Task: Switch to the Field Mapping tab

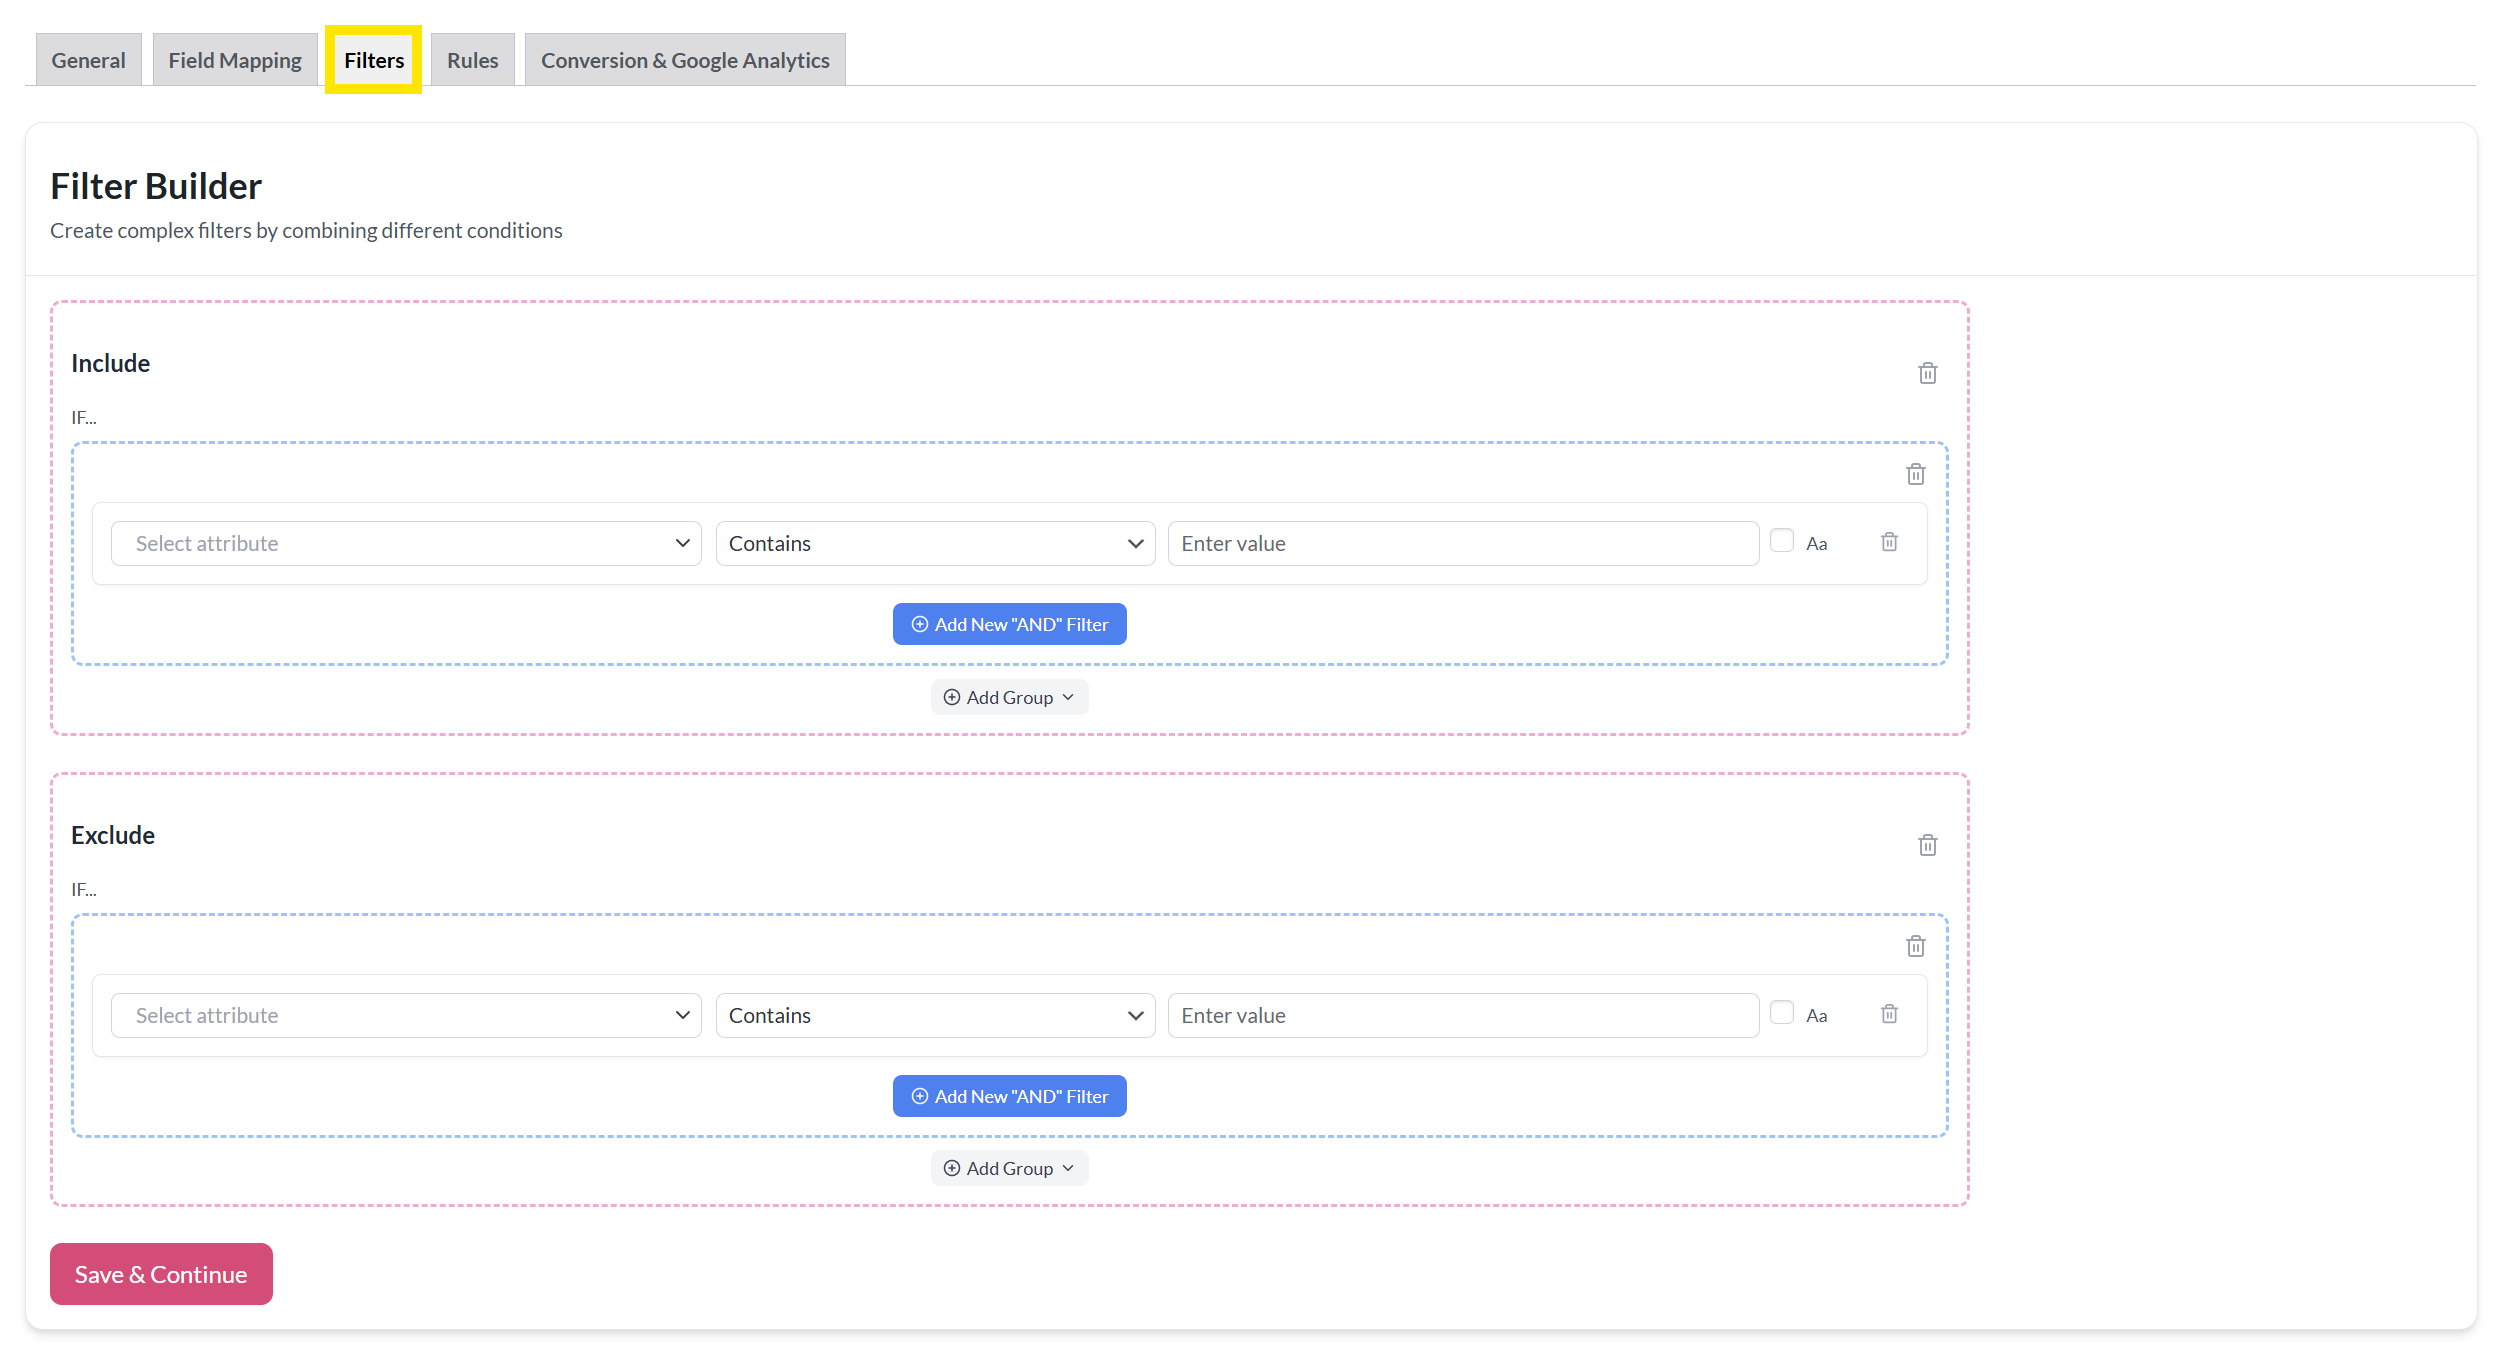Action: (235, 60)
